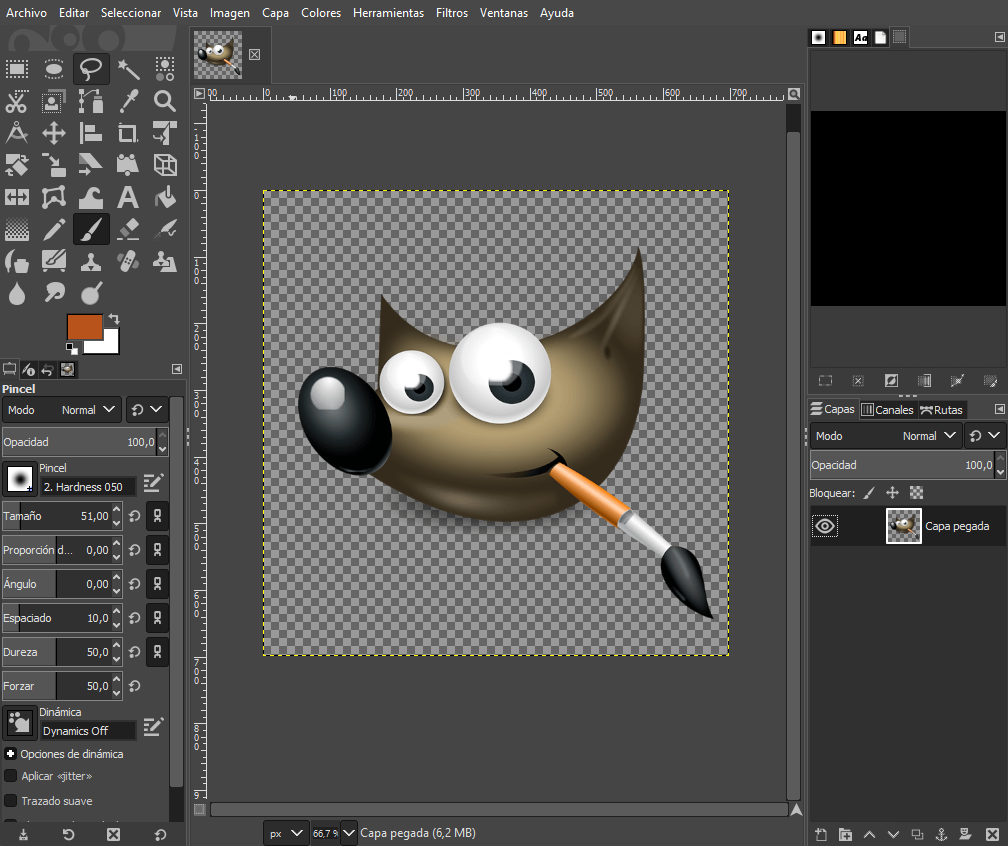The width and height of the screenshot is (1008, 846).
Task: Swap foreground and background colors
Action: pyautogui.click(x=114, y=318)
